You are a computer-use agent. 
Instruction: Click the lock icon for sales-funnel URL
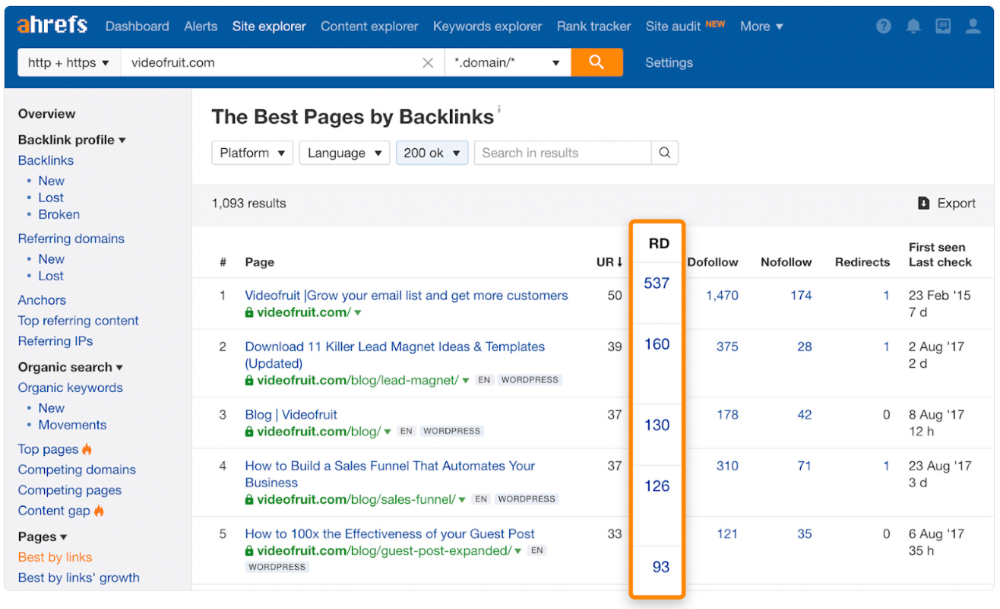click(x=249, y=499)
